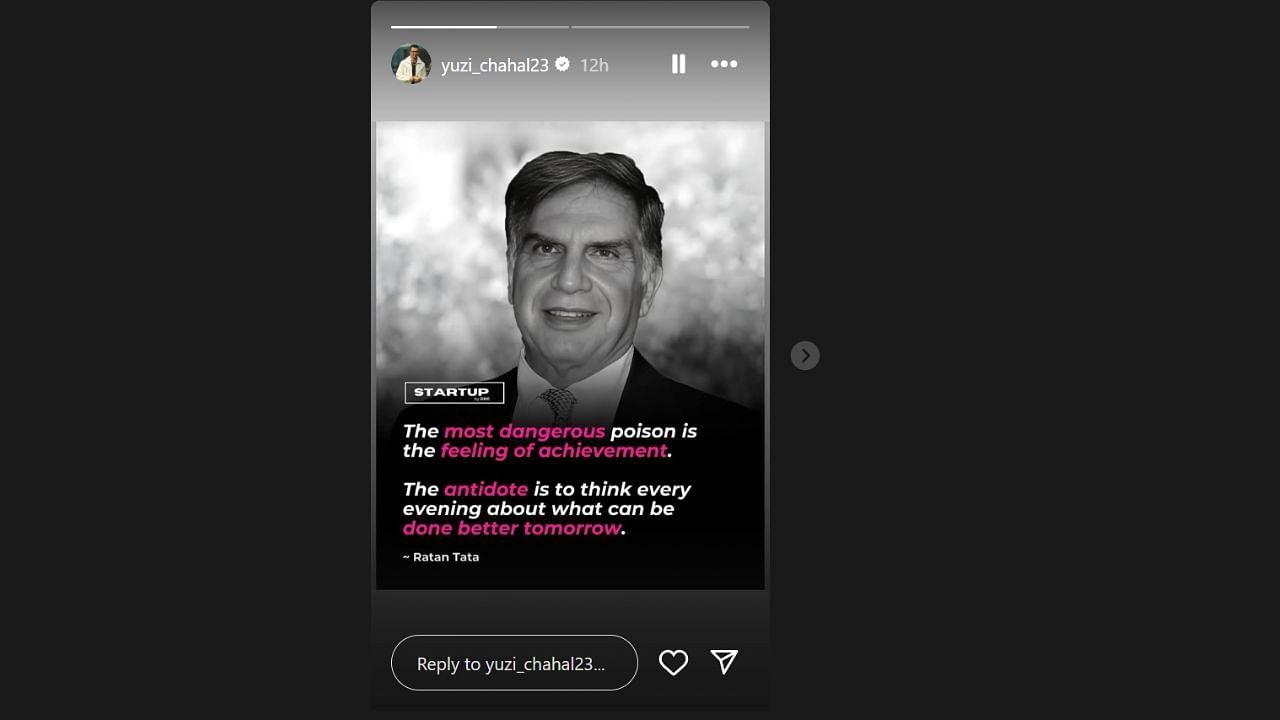Viewport: 1280px width, 720px height.
Task: Click the "~ Ratan Tata" attribution text
Action: click(x=441, y=557)
